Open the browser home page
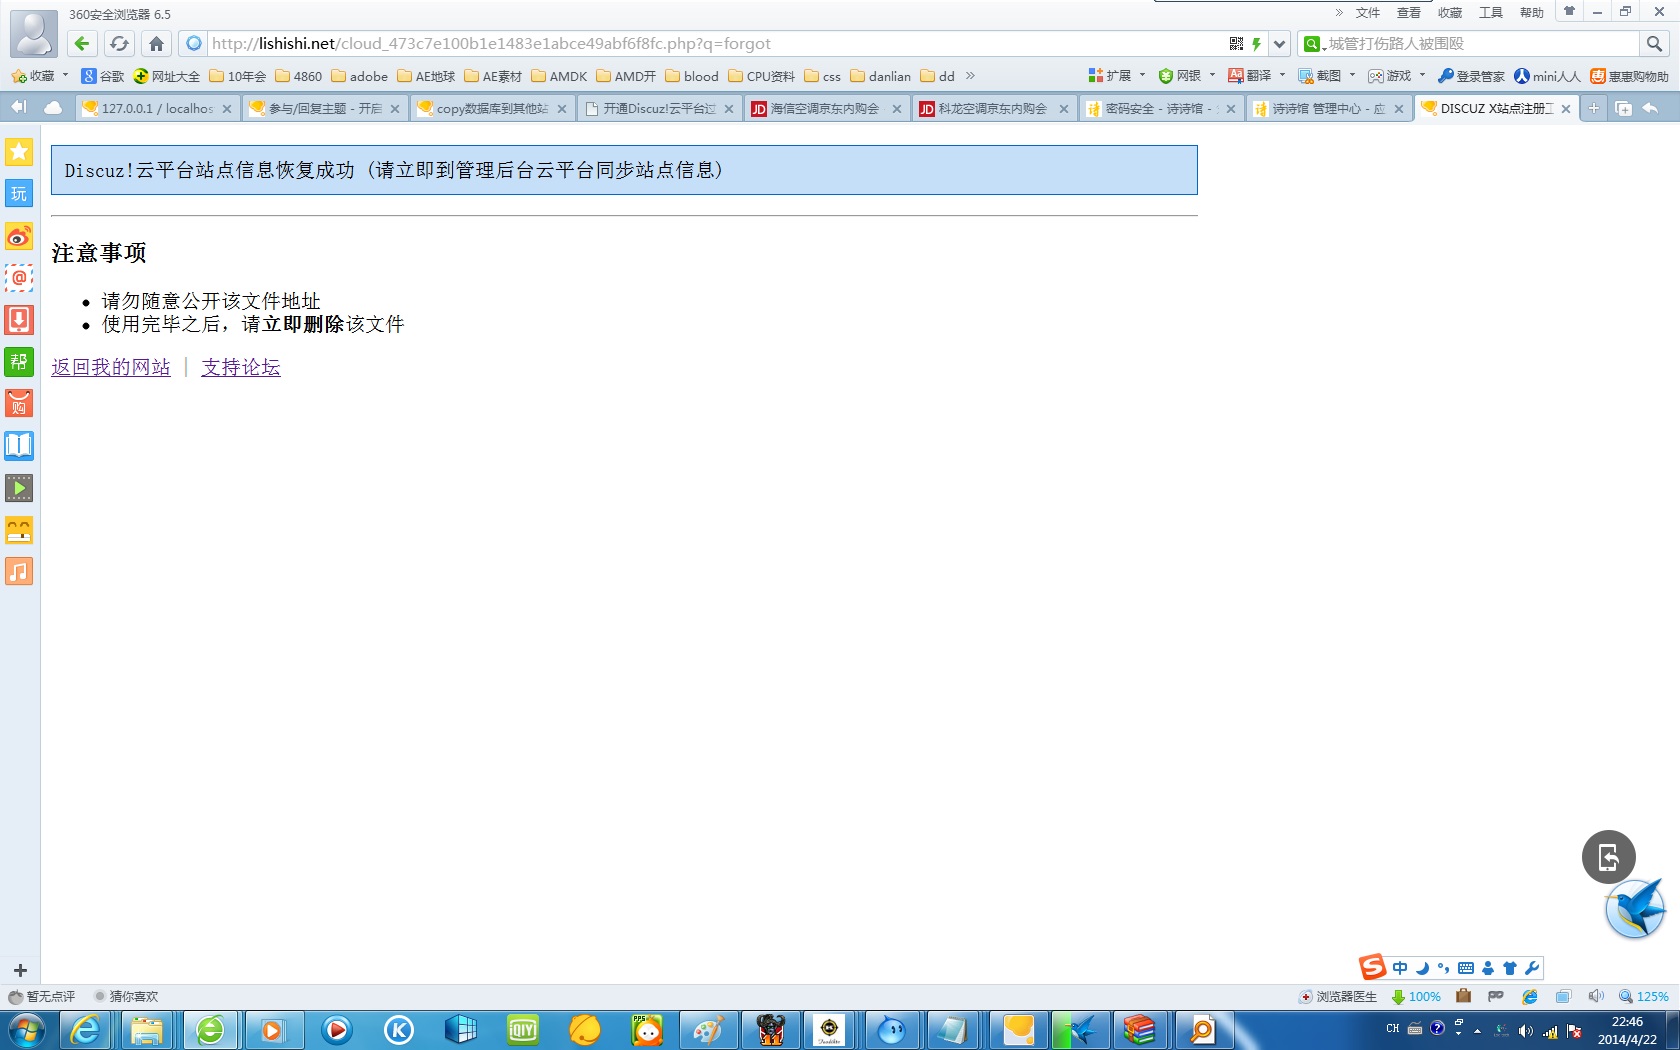 pyautogui.click(x=156, y=43)
